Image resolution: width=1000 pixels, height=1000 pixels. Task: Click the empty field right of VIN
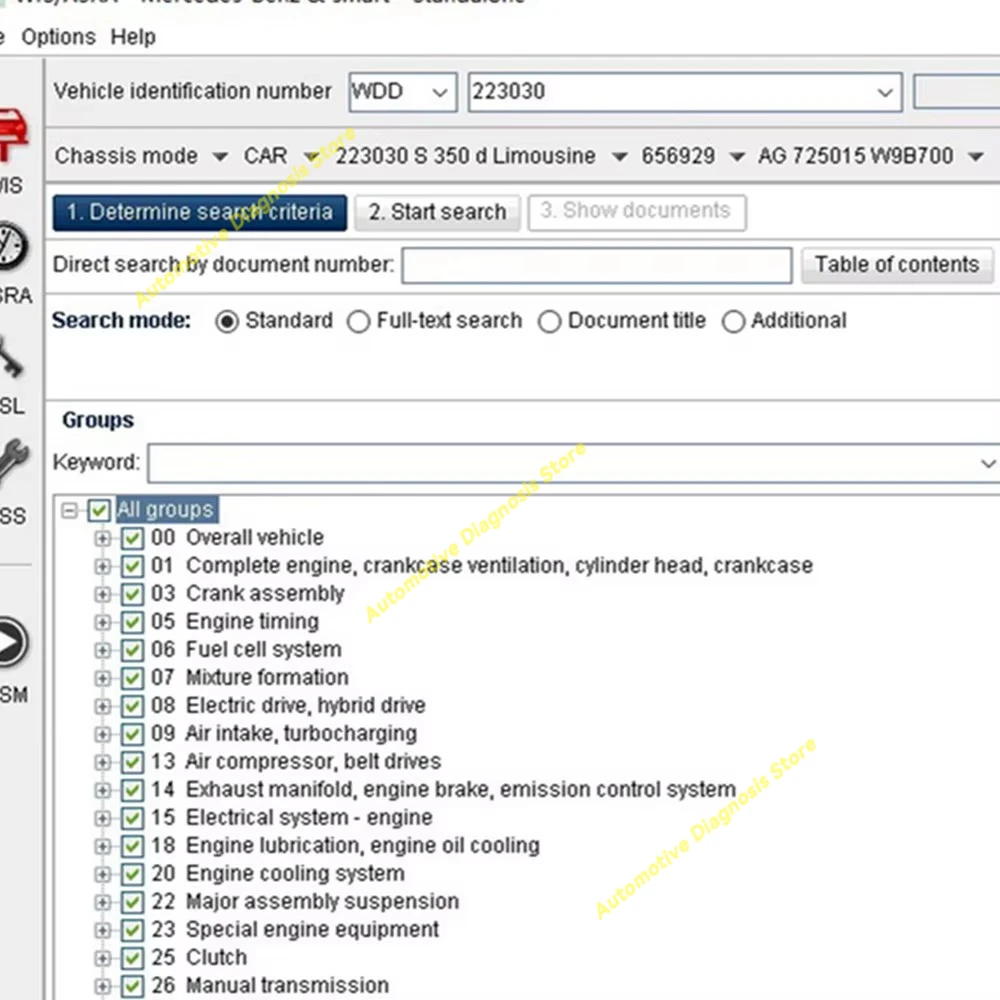[957, 92]
